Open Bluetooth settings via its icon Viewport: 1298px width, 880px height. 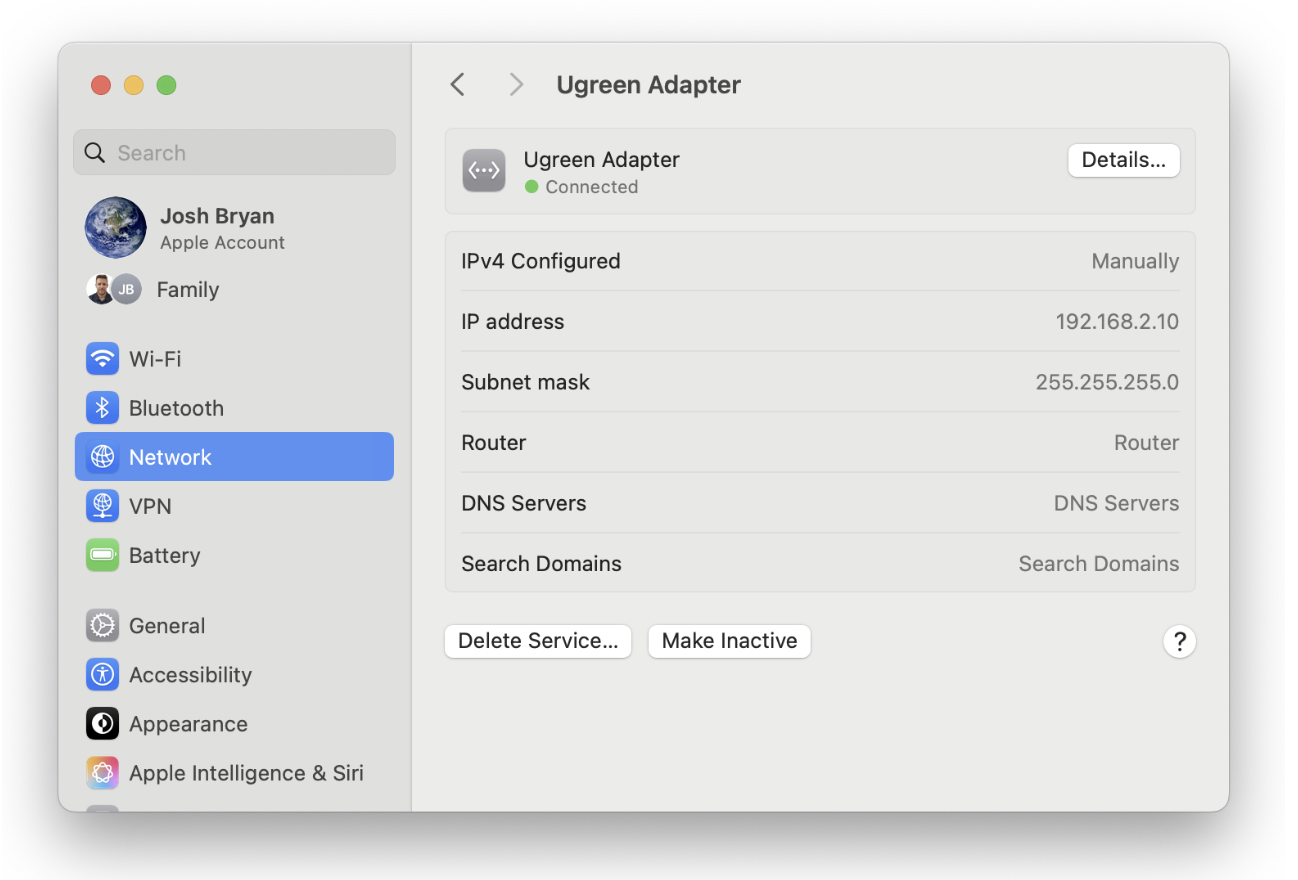click(x=102, y=408)
